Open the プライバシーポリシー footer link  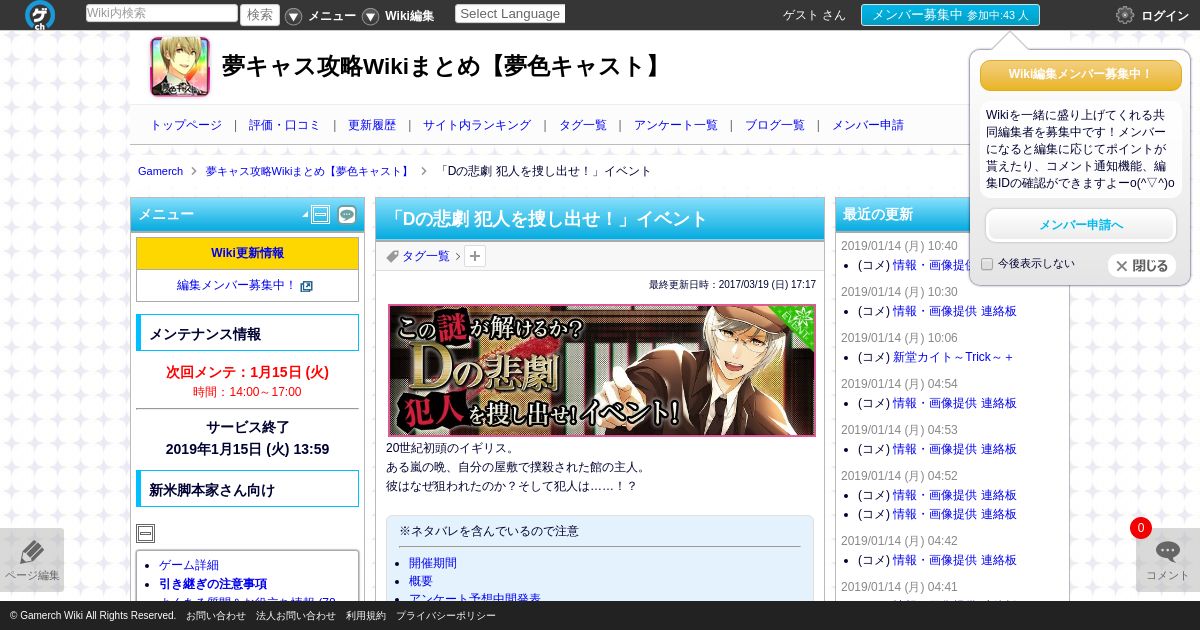[x=446, y=616]
